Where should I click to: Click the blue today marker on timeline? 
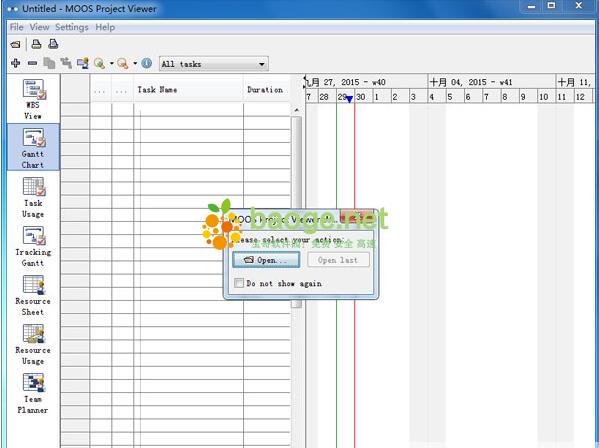click(x=349, y=99)
